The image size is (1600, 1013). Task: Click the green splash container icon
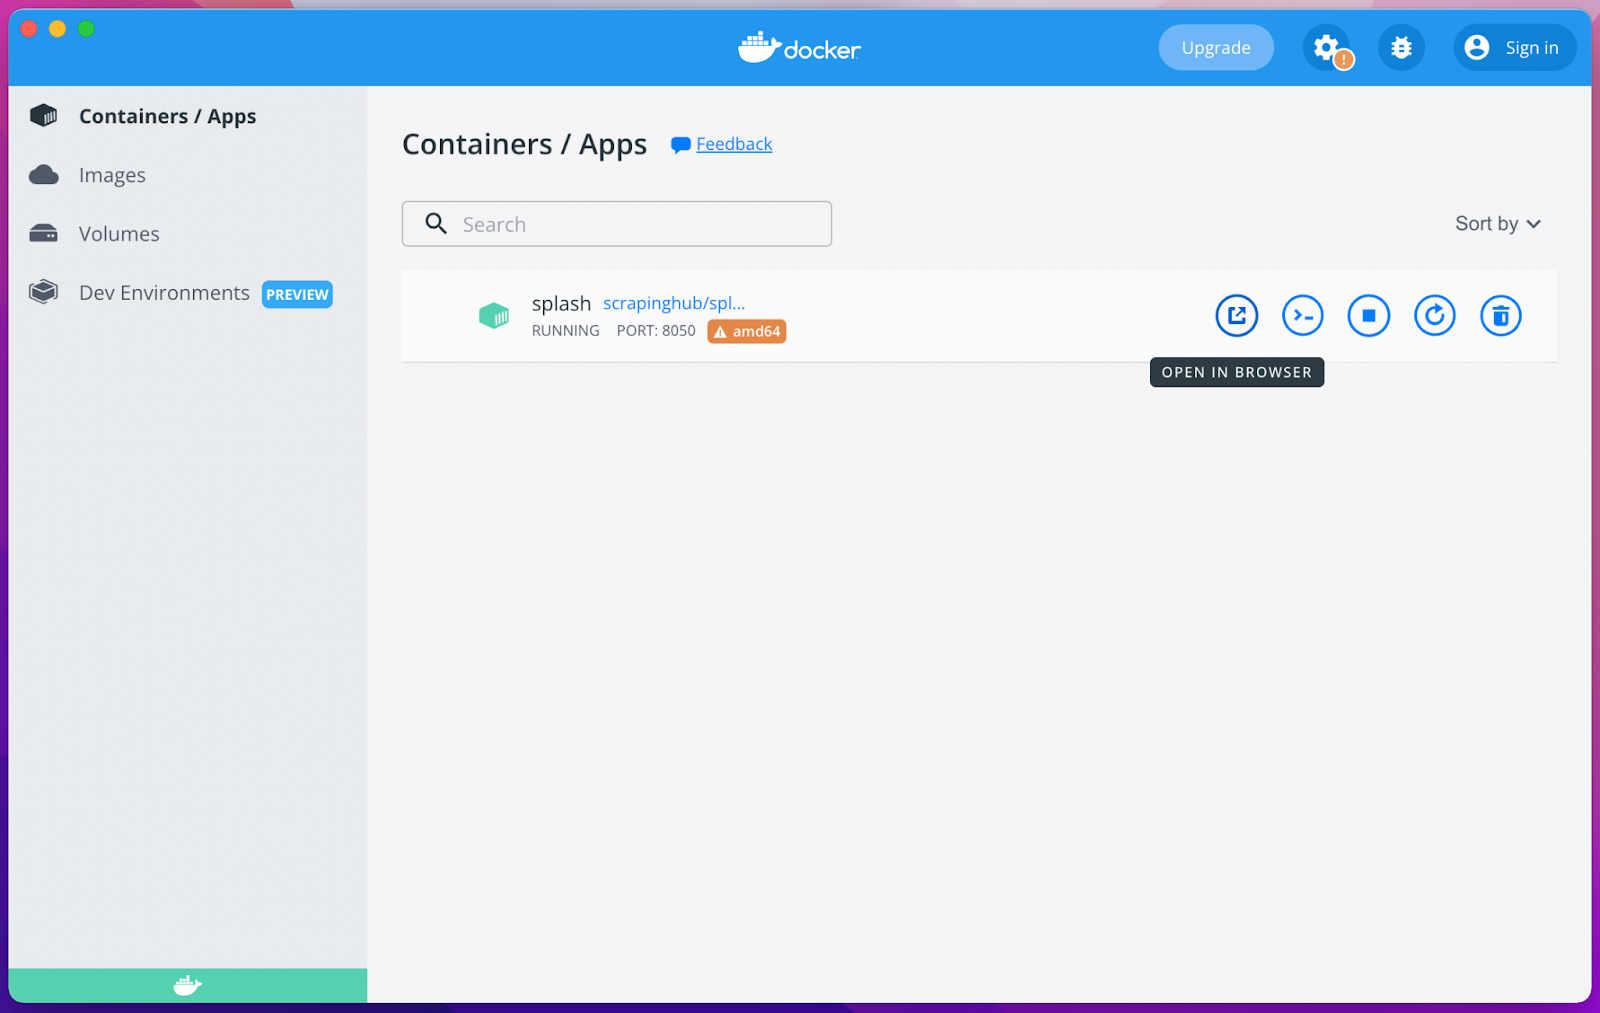[494, 316]
